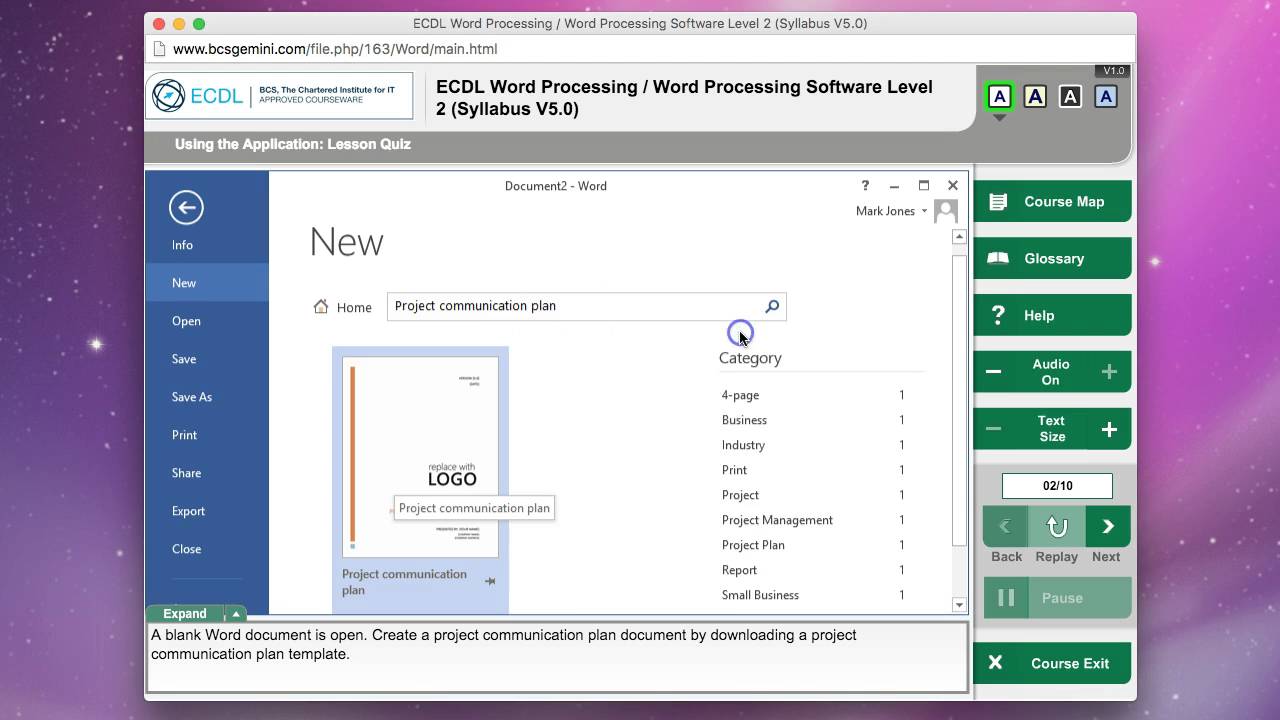The image size is (1280, 720).
Task: Decrease audio volume with minus icon
Action: pyautogui.click(x=993, y=372)
